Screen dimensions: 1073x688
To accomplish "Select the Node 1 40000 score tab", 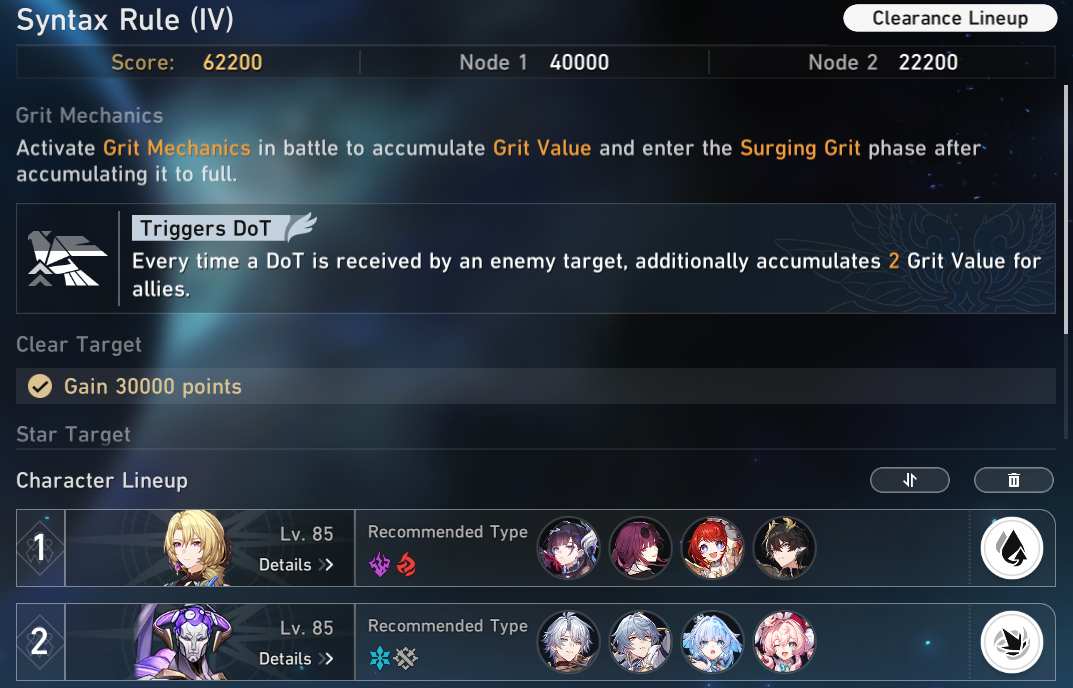I will click(x=534, y=62).
